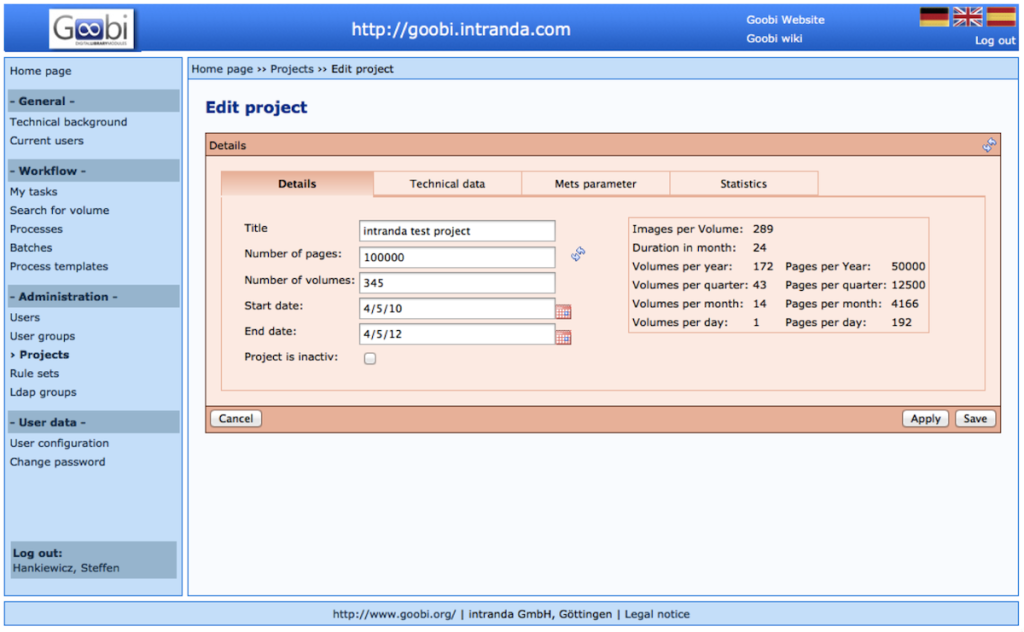Viewport: 1024px width, 632px height.
Task: Open Batches in sidebar
Action: click(31, 247)
